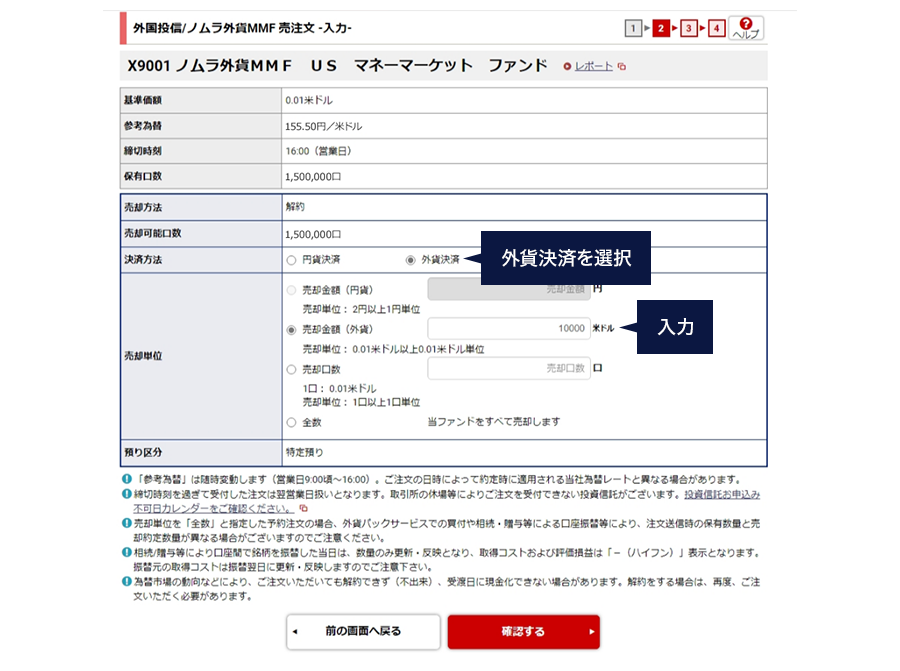Click step 3 indicator box
Viewport: 900px width, 671px height.
pos(688,28)
